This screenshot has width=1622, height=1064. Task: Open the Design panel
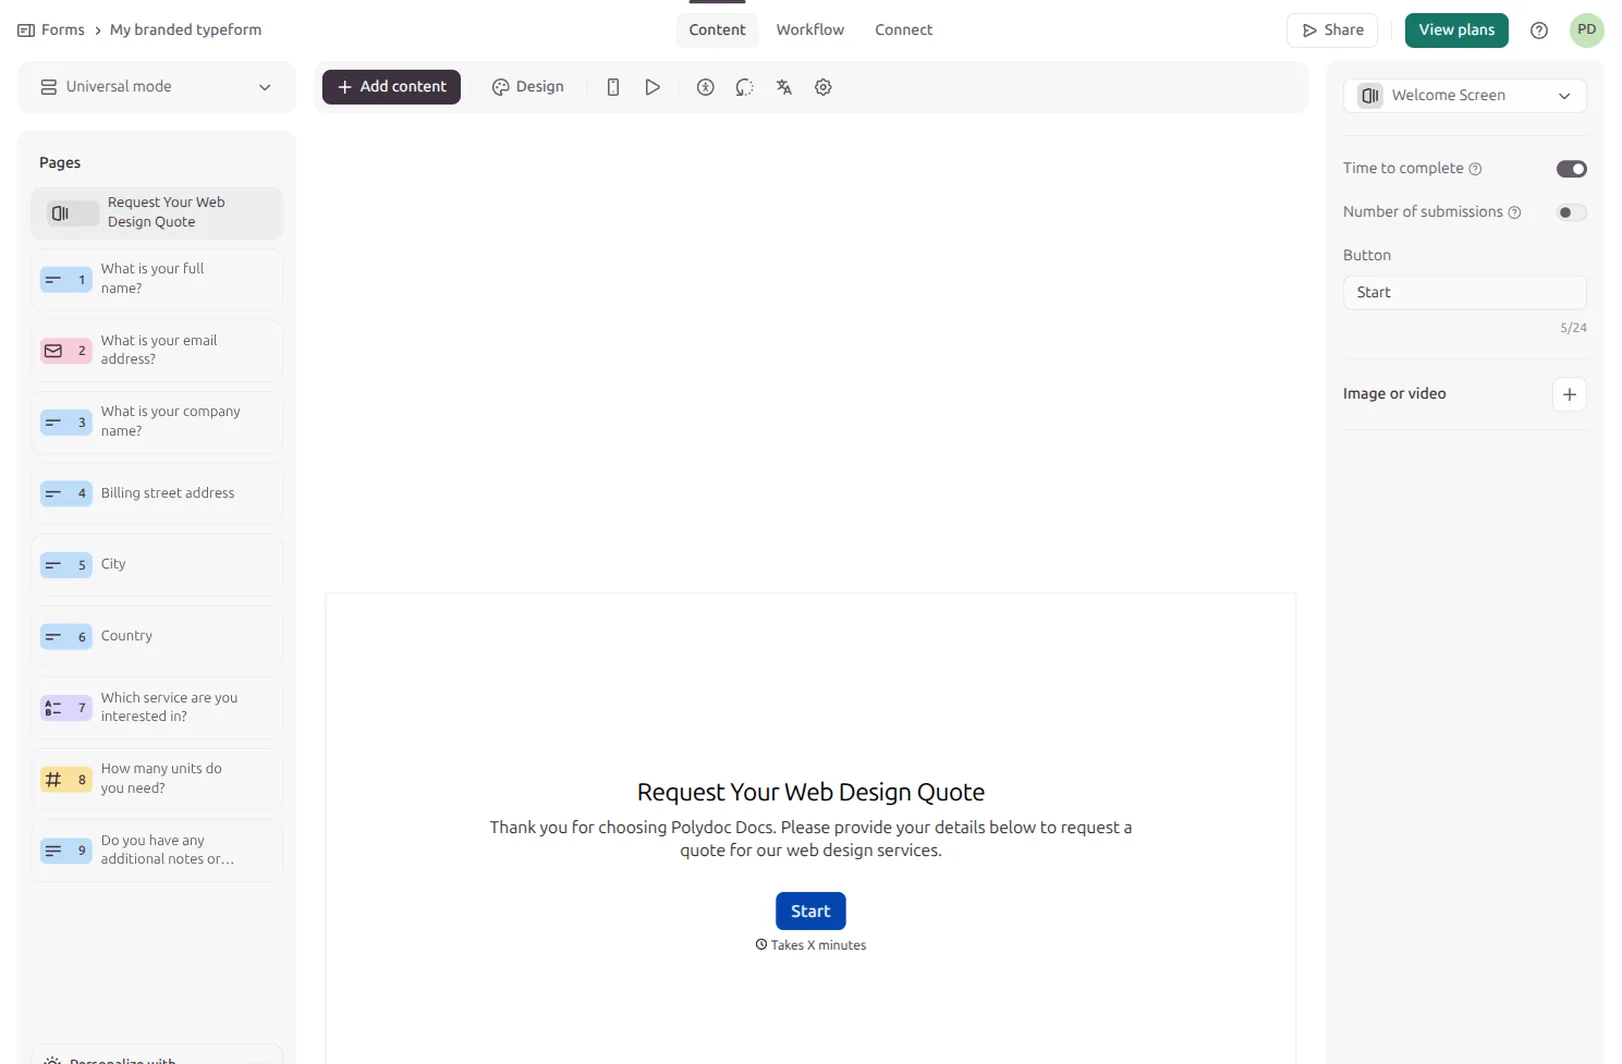(x=528, y=87)
